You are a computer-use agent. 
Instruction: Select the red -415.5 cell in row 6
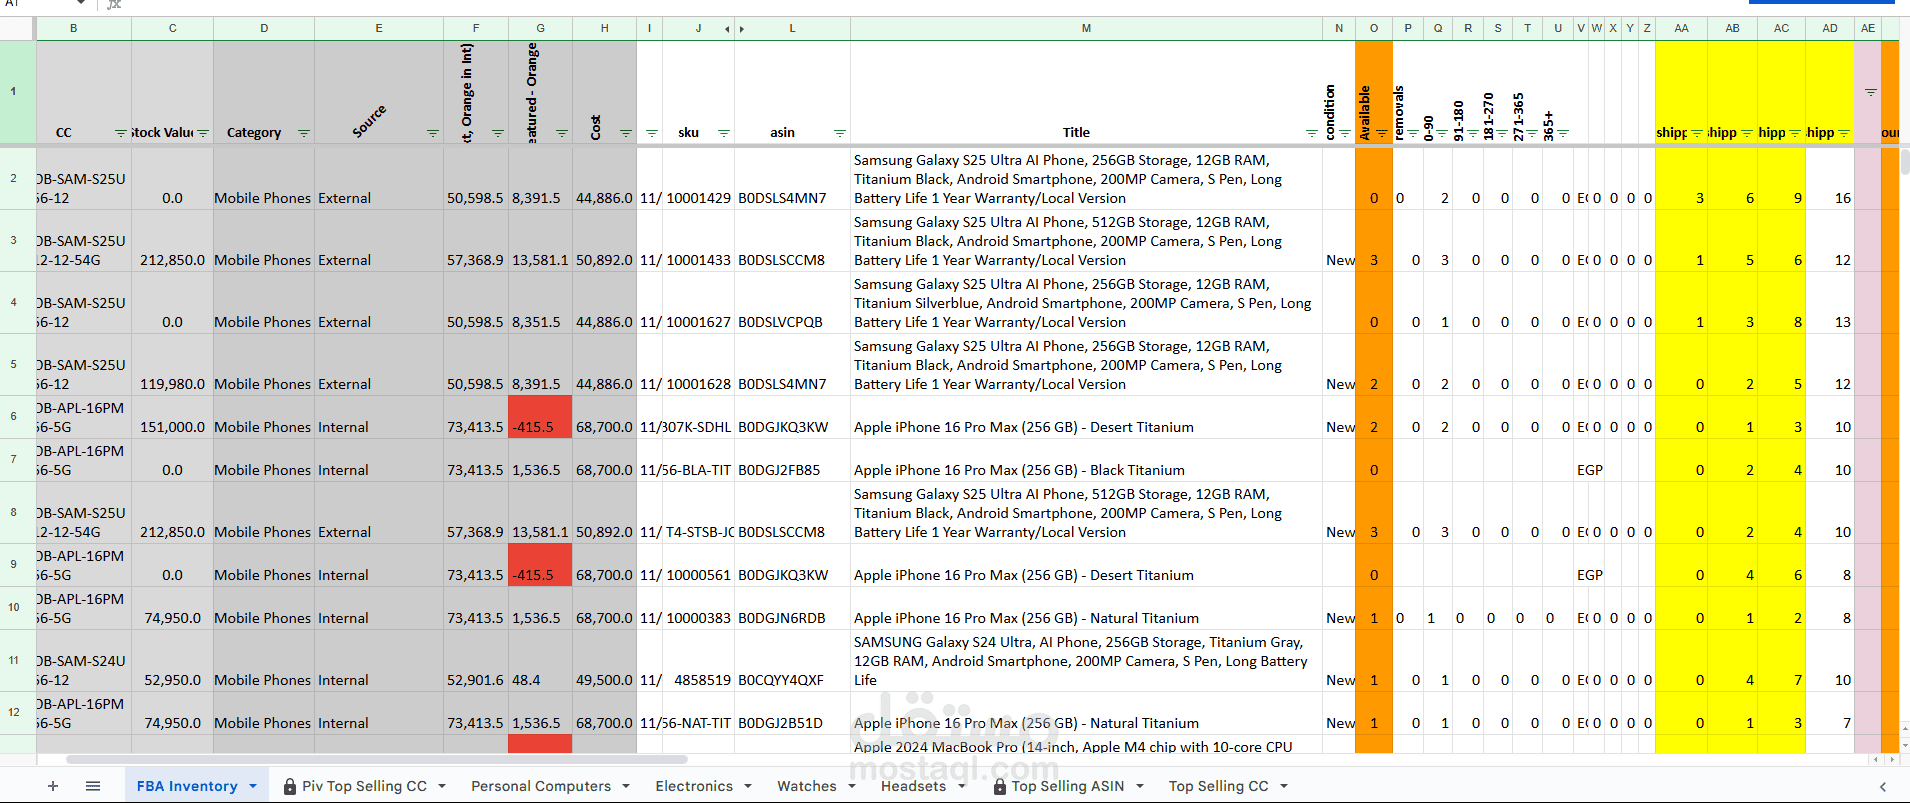(x=540, y=417)
